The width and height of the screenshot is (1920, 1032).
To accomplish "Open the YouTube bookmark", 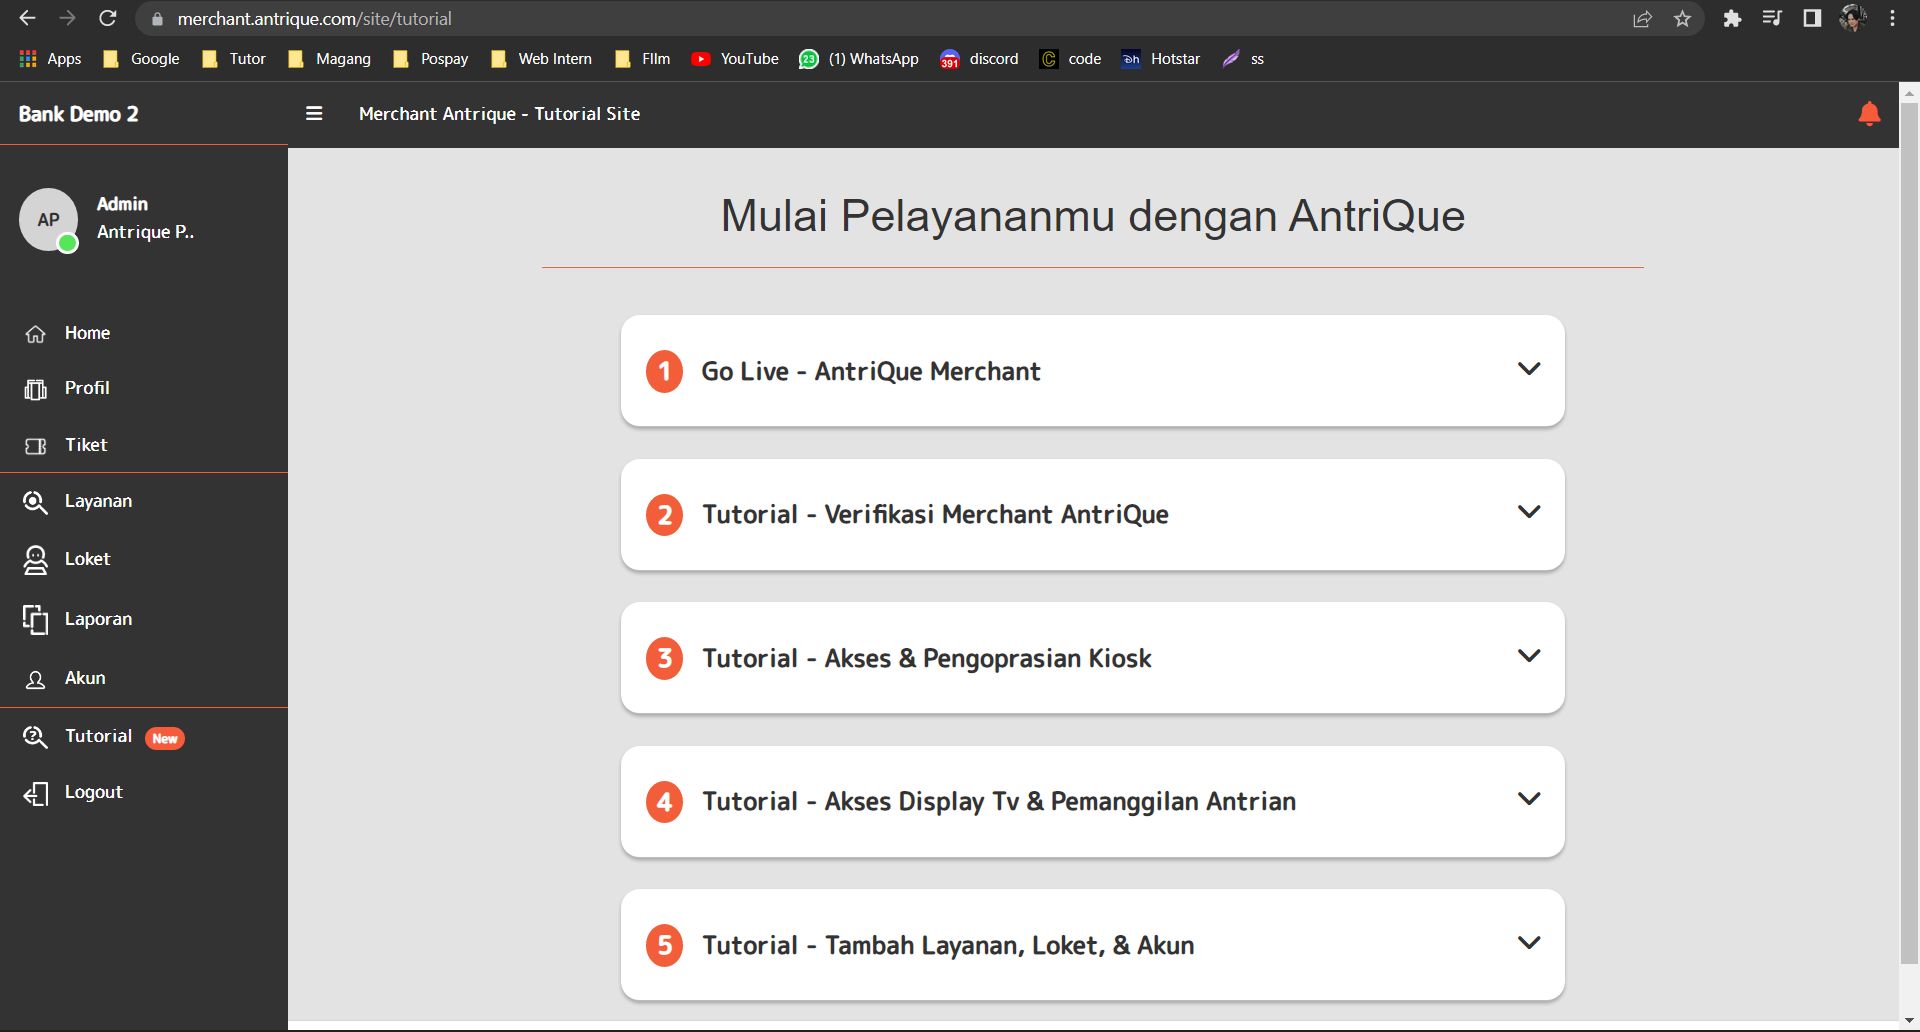I will coord(735,59).
